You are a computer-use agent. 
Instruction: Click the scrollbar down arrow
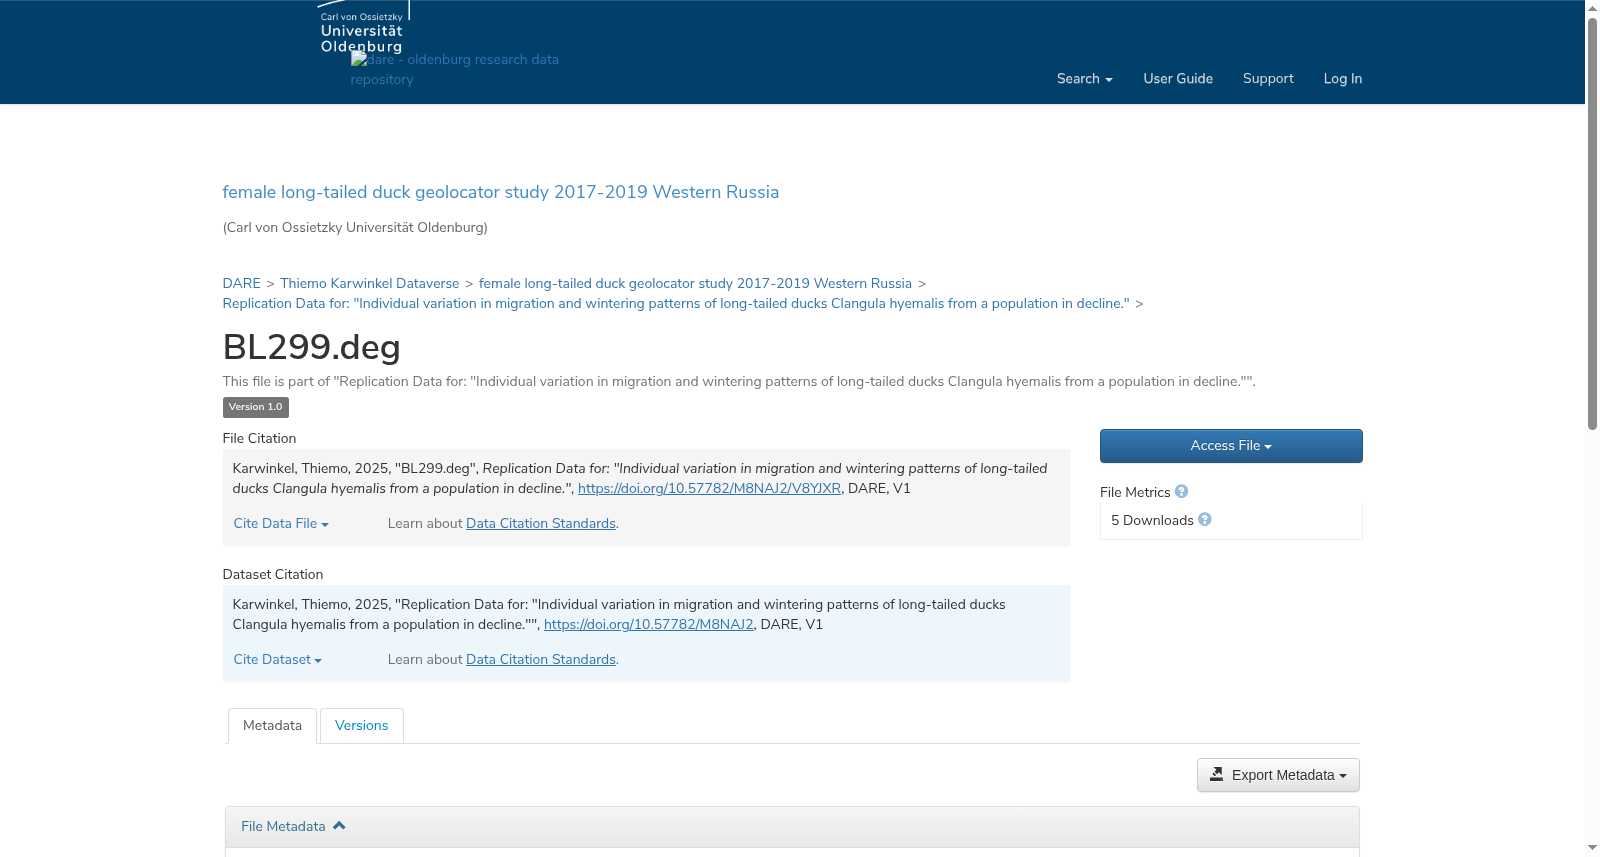(x=1592, y=848)
